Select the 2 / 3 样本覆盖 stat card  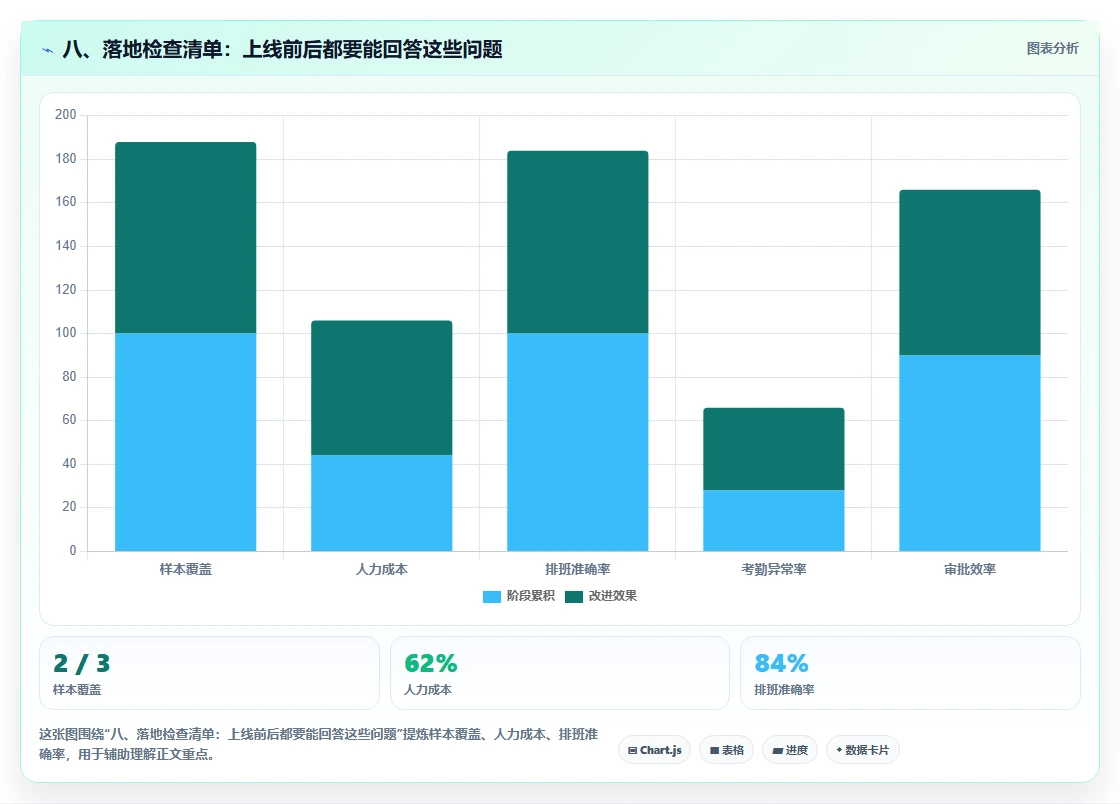point(209,673)
